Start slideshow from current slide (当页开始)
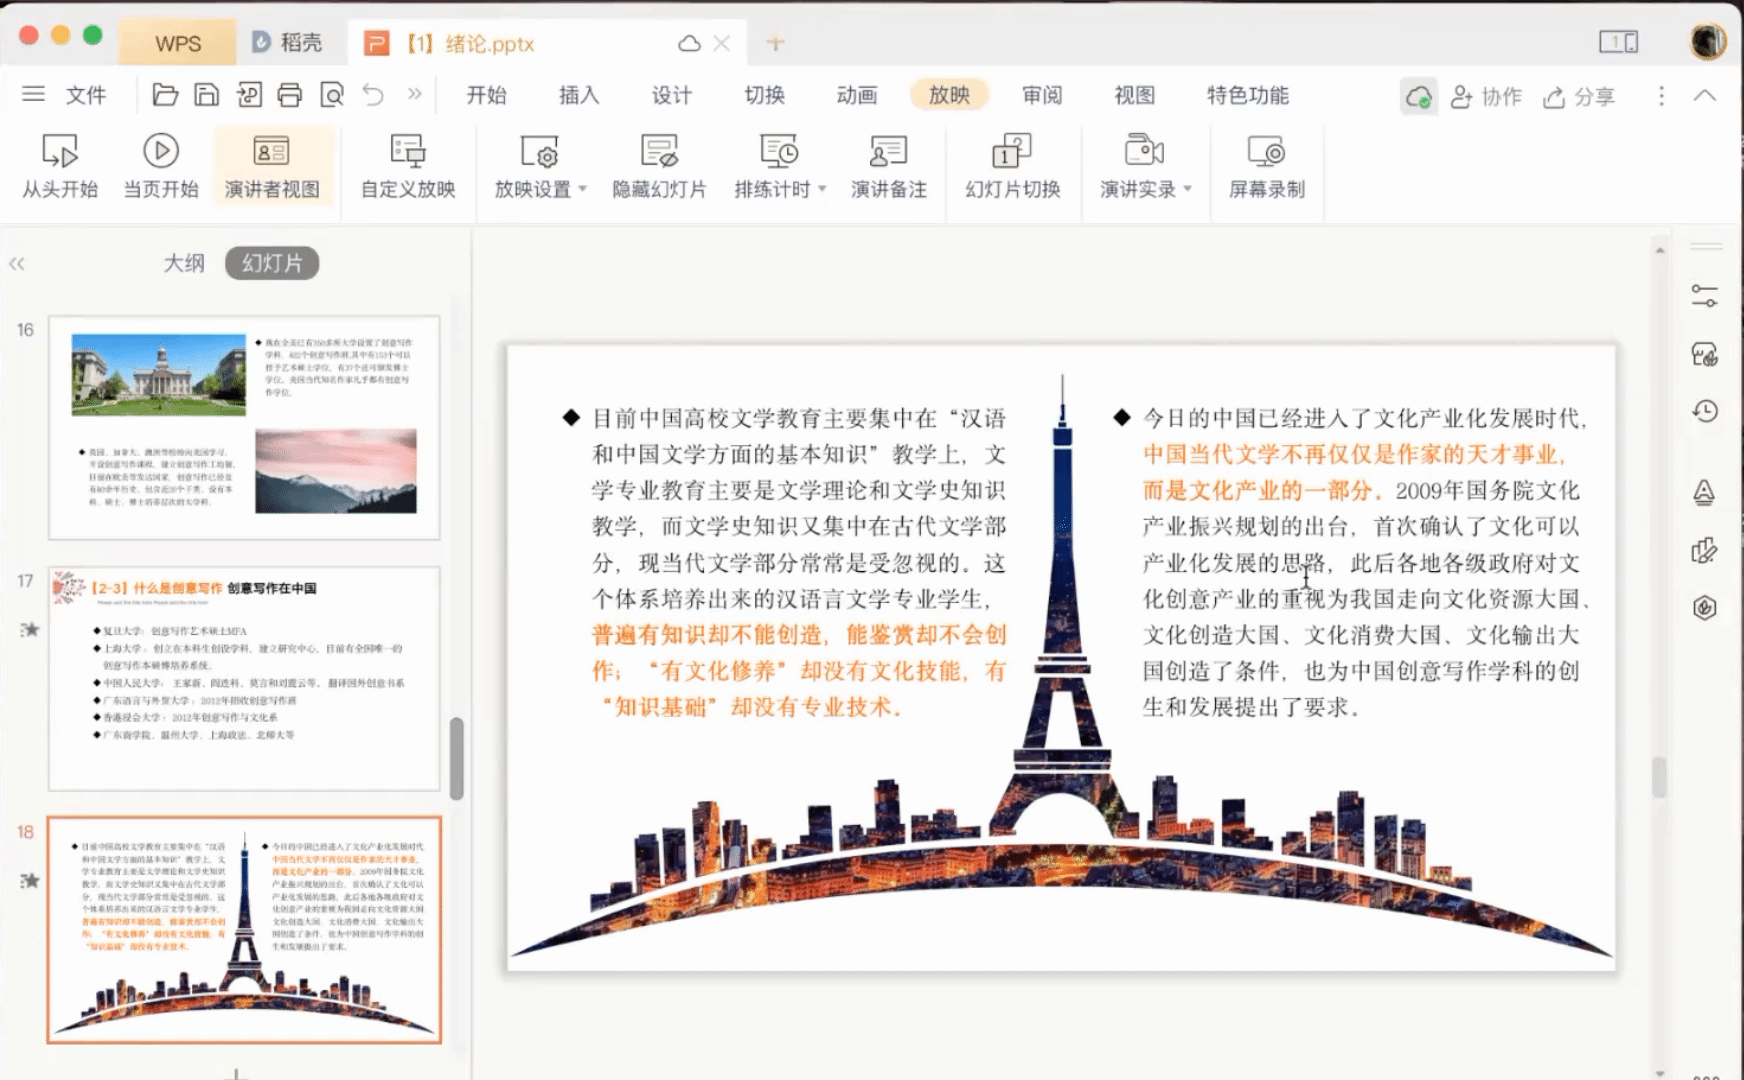Viewport: 1744px width, 1080px height. point(160,152)
